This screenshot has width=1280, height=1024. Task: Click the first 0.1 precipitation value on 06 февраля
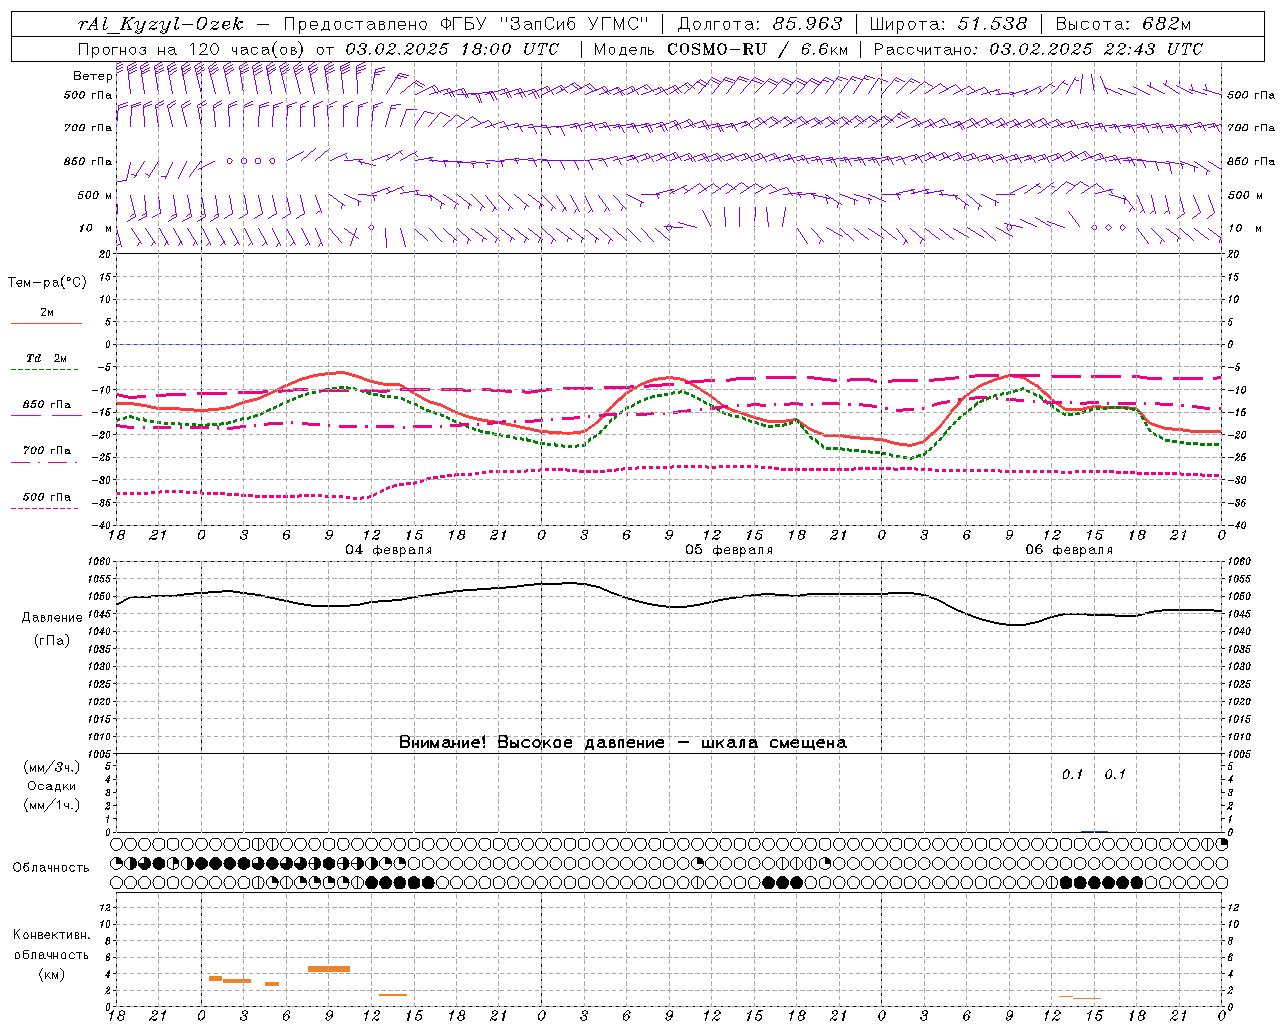(x=1073, y=774)
